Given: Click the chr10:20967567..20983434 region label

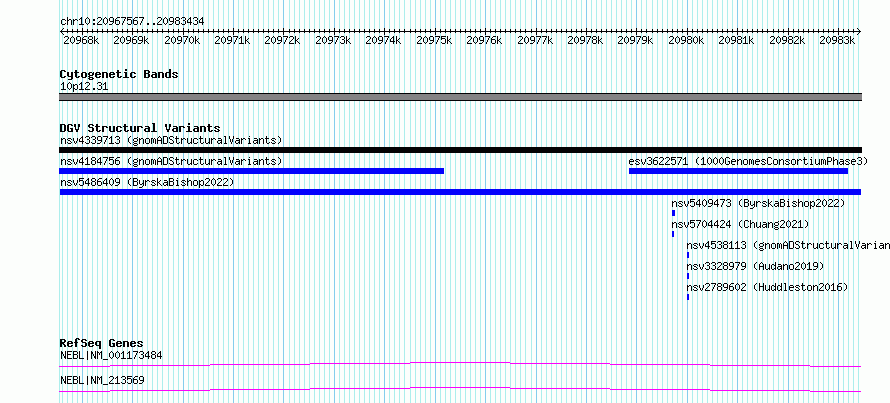Looking at the screenshot, I should (132, 21).
